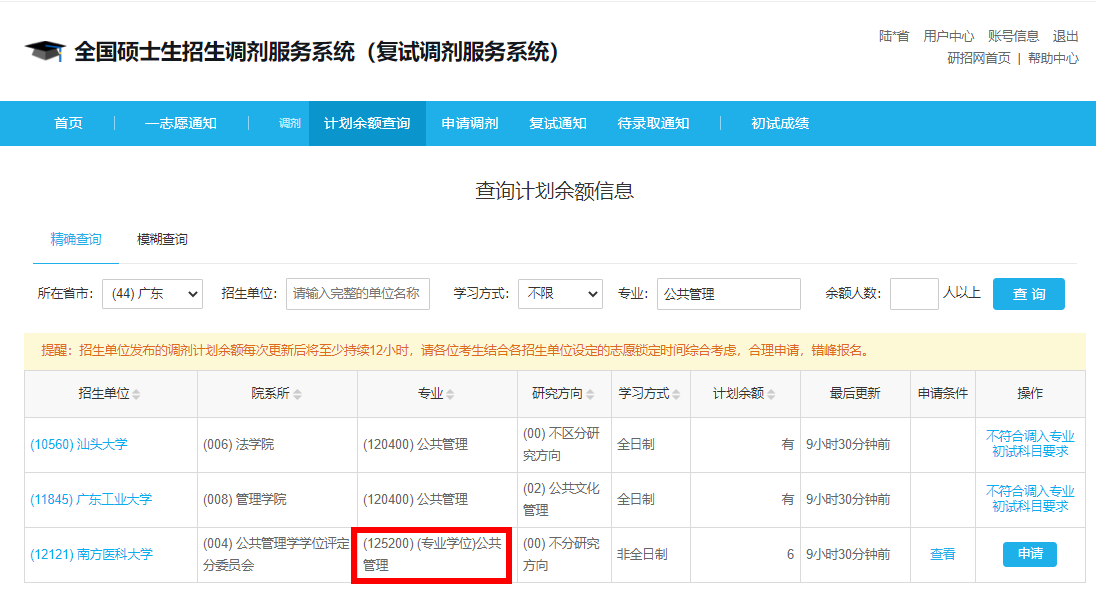Switch to the 模糊查询 tab
Image resolution: width=1096 pixels, height=591 pixels.
pyautogui.click(x=163, y=239)
